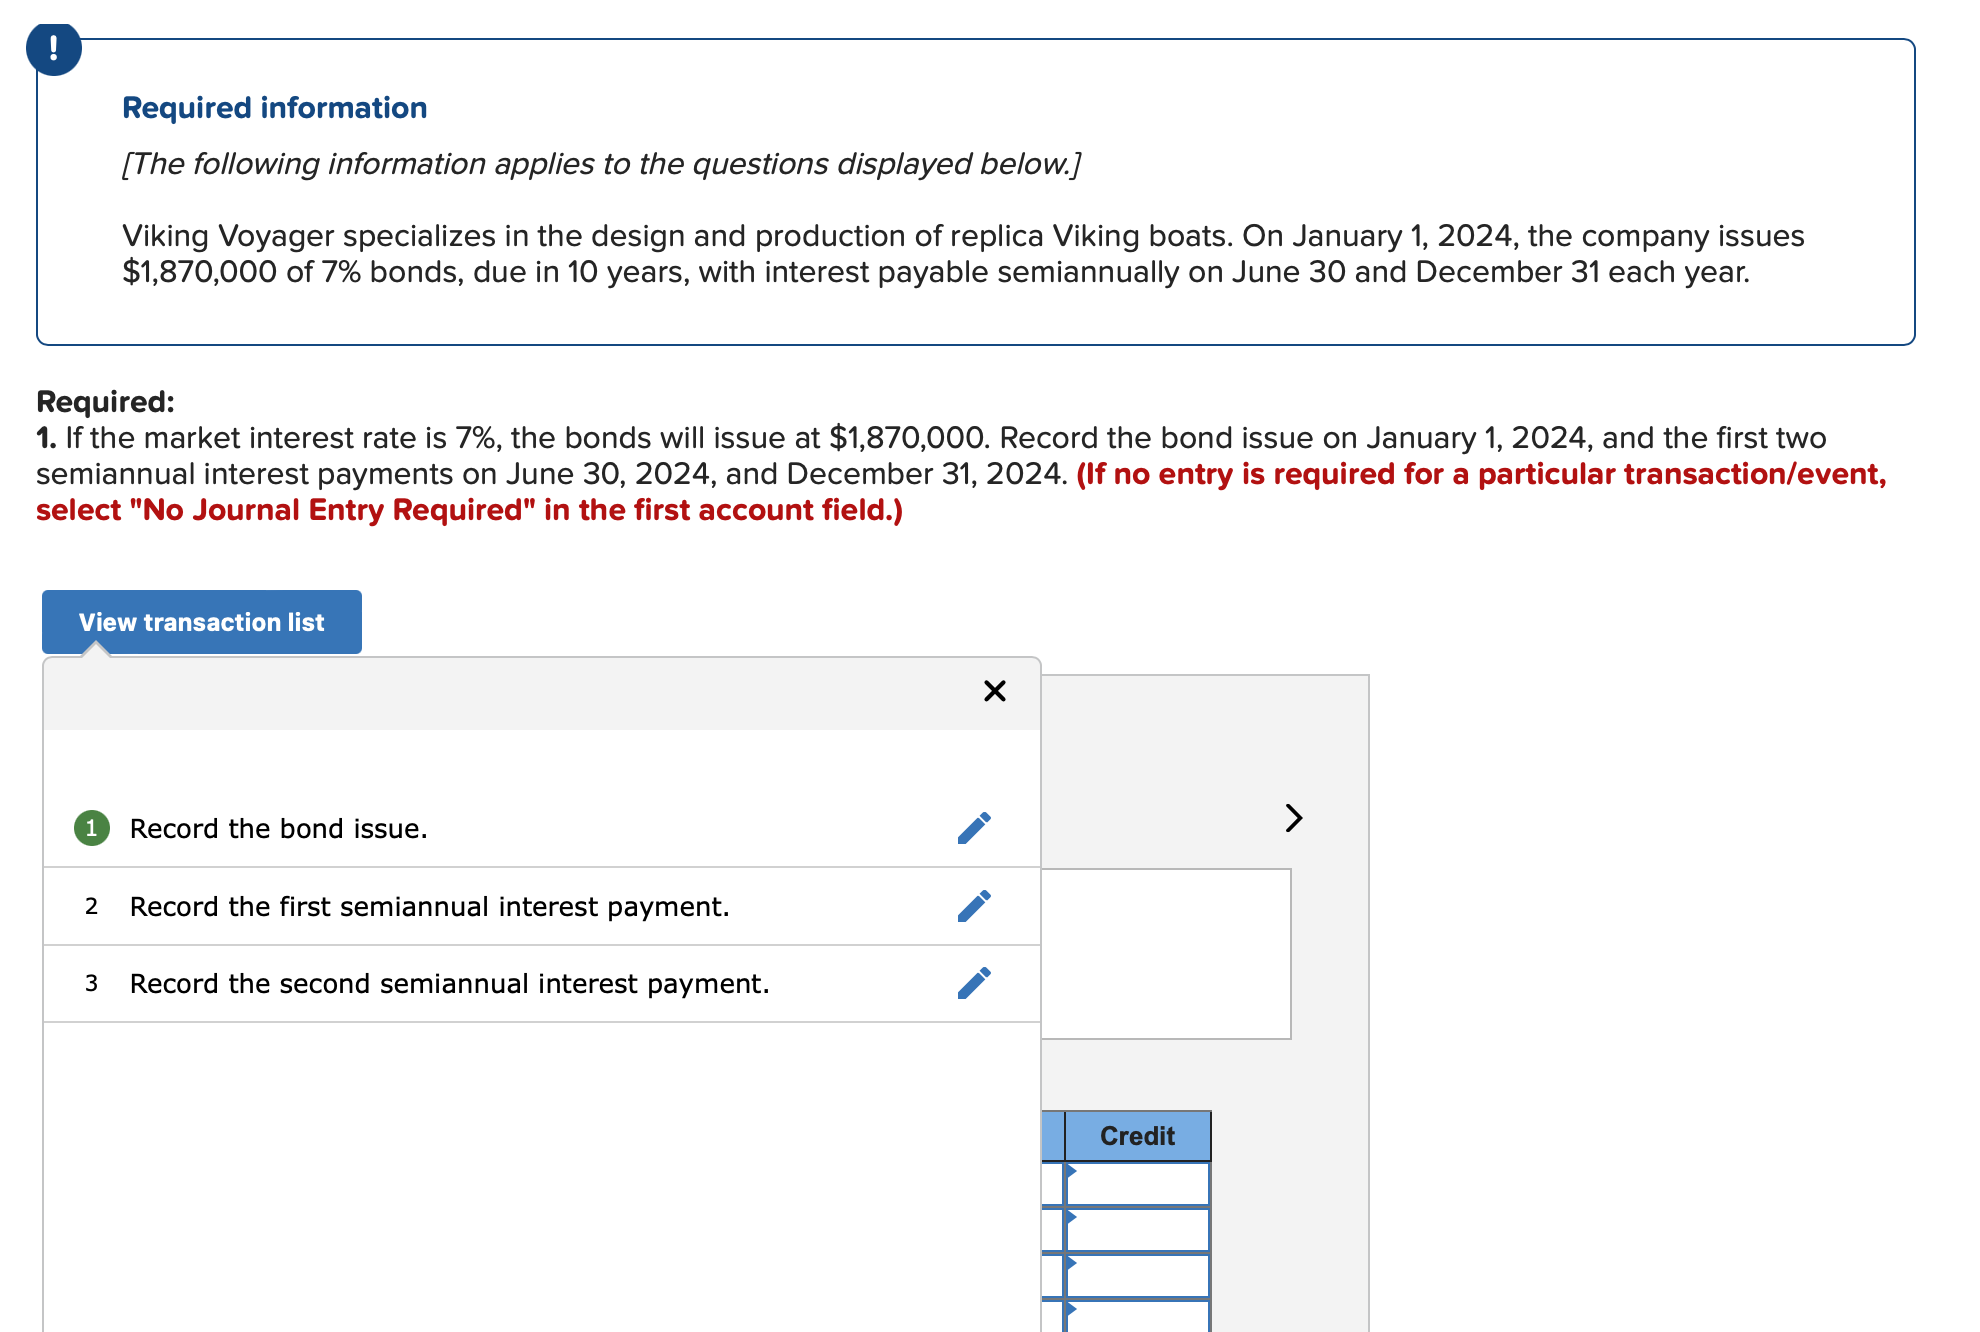Click transaction number 2 index
The height and width of the screenshot is (1332, 1980).
coord(91,907)
